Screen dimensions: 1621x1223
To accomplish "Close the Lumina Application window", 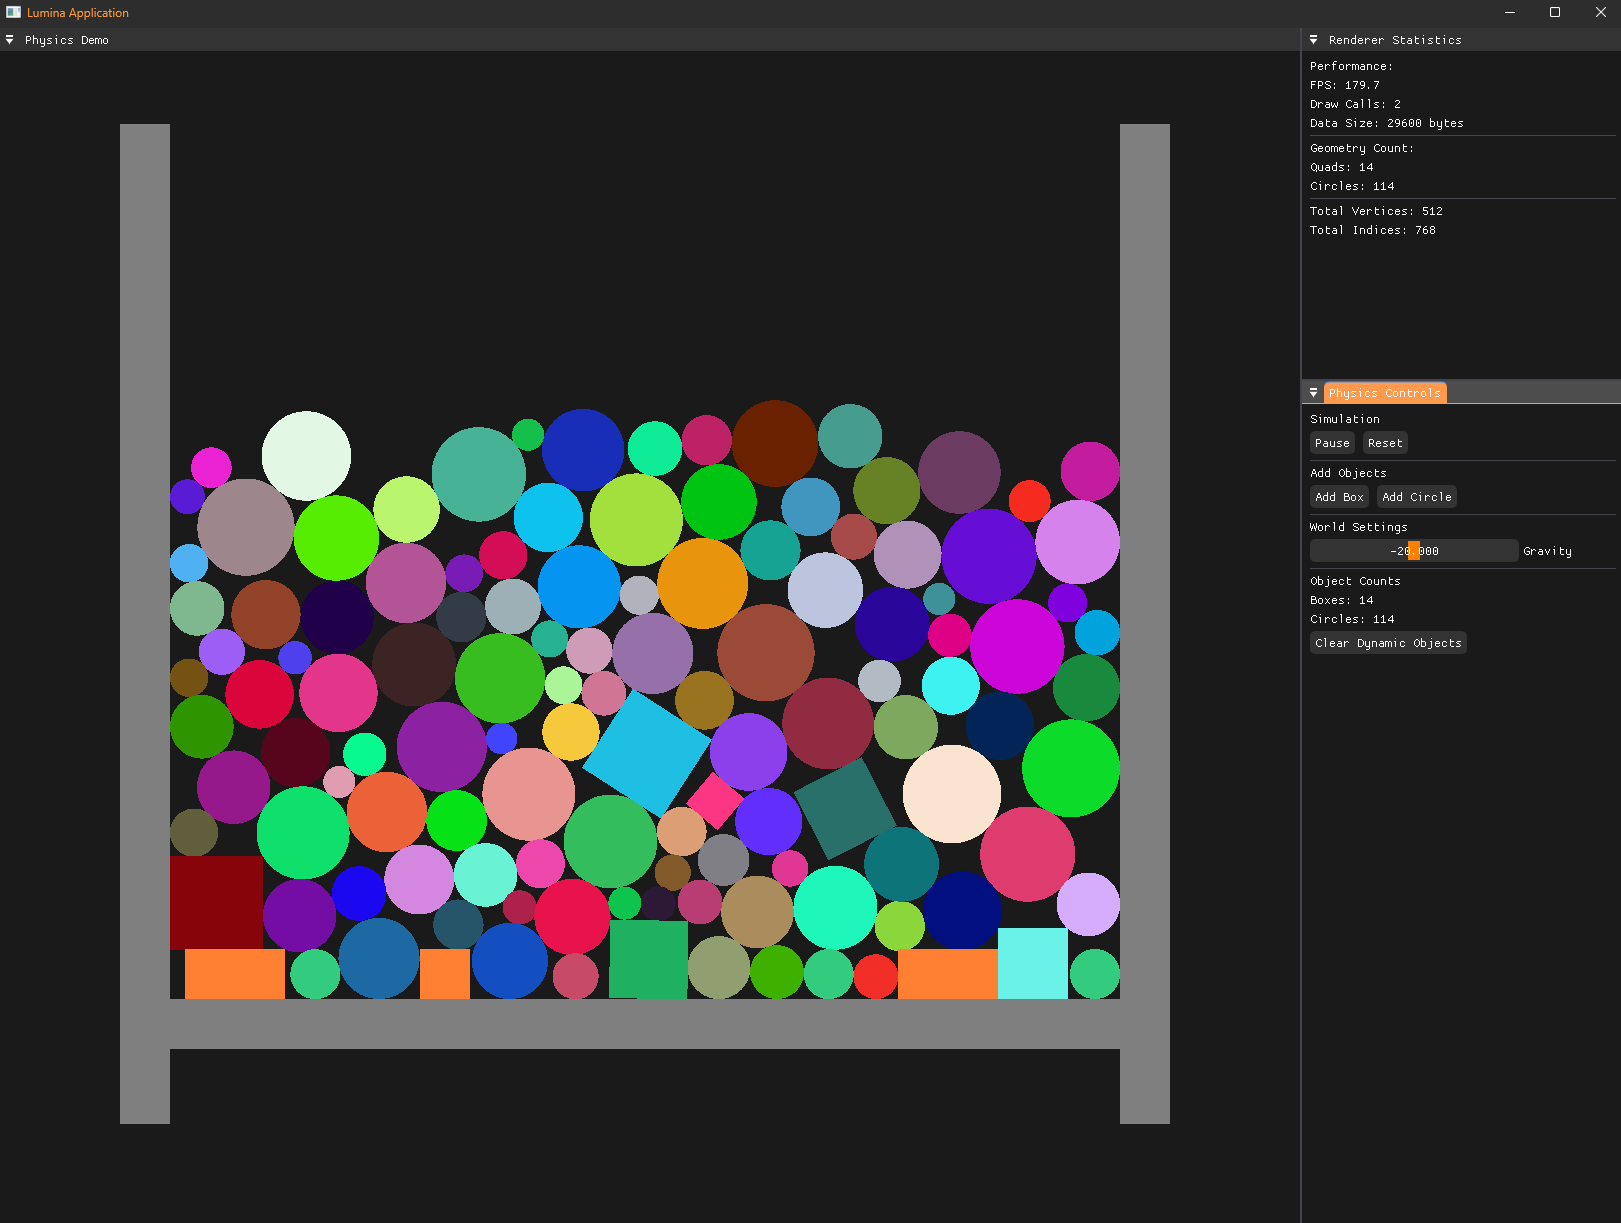I will tap(1600, 13).
